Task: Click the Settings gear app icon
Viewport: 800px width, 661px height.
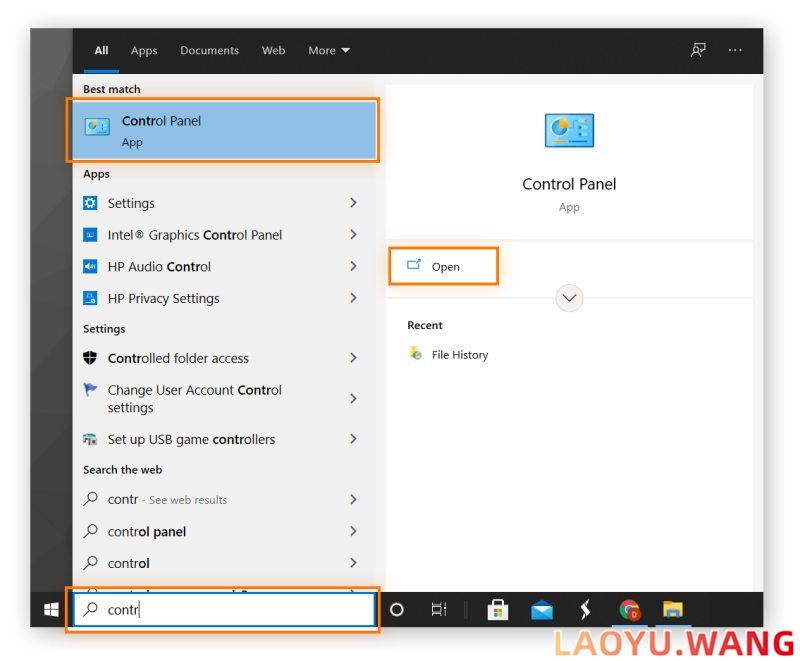Action: point(90,203)
